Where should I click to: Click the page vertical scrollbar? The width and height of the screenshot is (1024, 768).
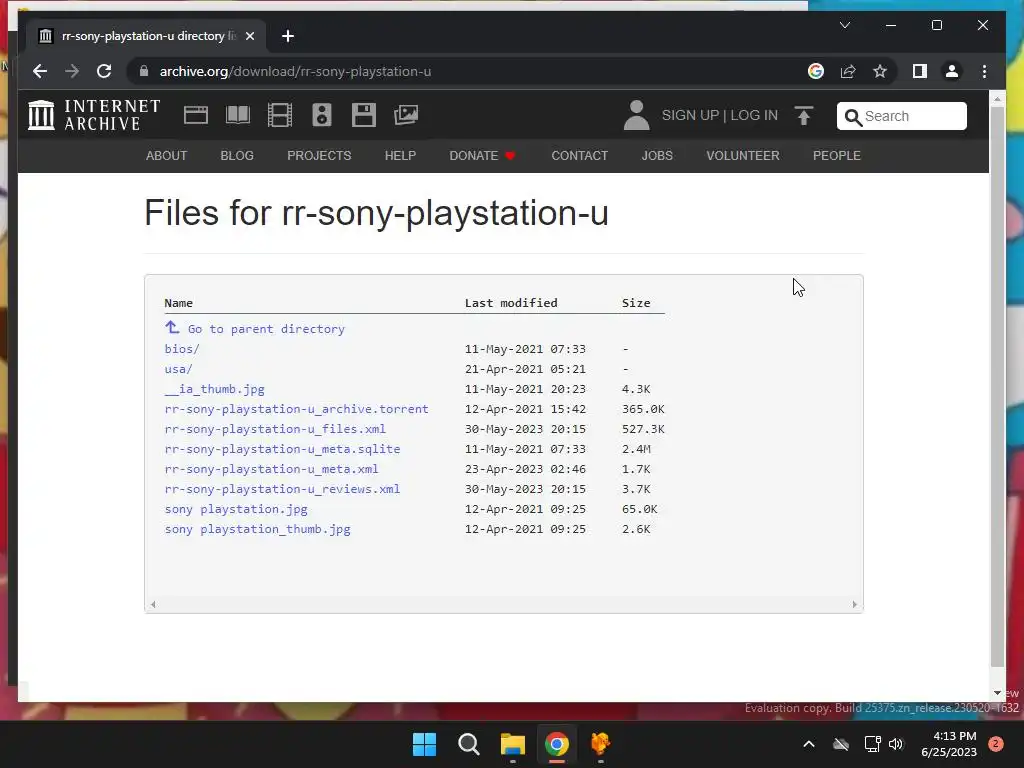[997, 385]
